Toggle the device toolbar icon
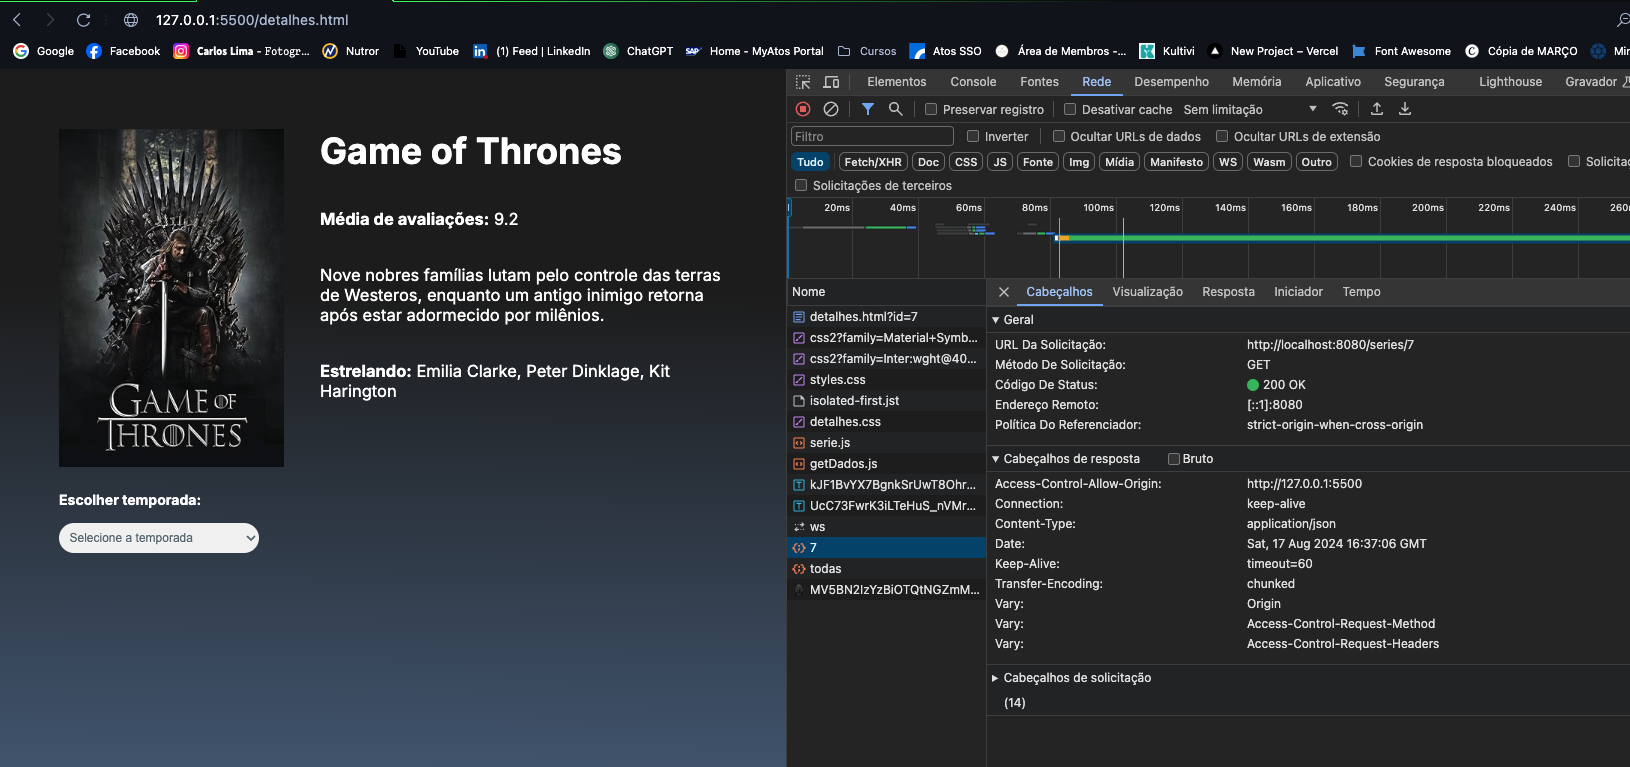The width and height of the screenshot is (1630, 767). click(831, 82)
